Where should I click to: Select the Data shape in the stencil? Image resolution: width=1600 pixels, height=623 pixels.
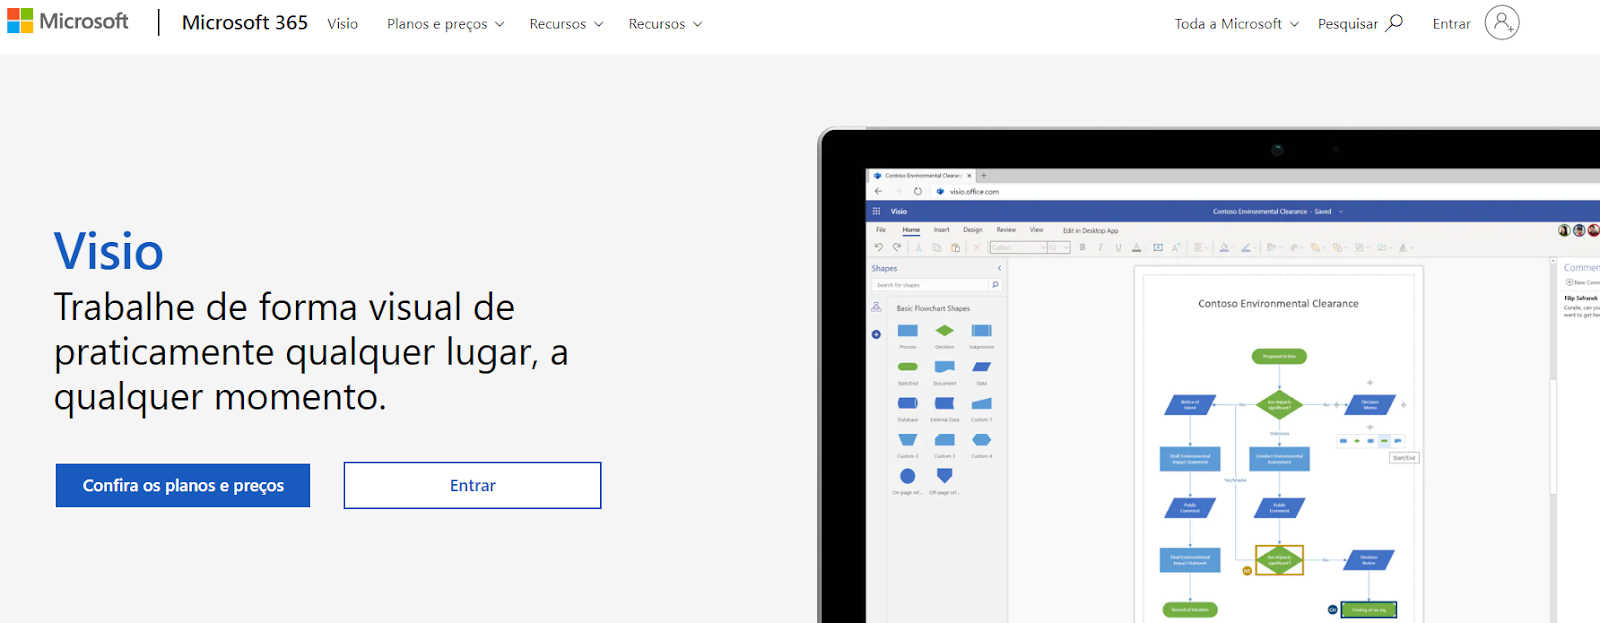pos(981,367)
